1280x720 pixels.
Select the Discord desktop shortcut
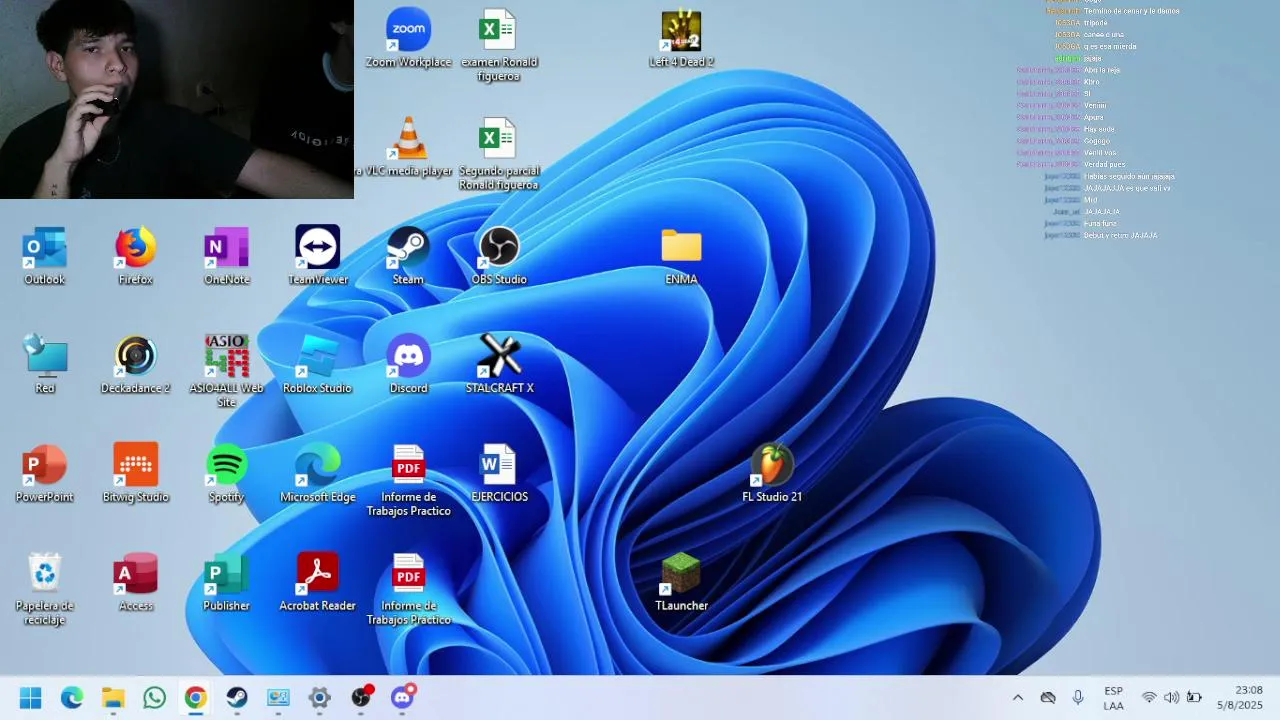click(408, 364)
